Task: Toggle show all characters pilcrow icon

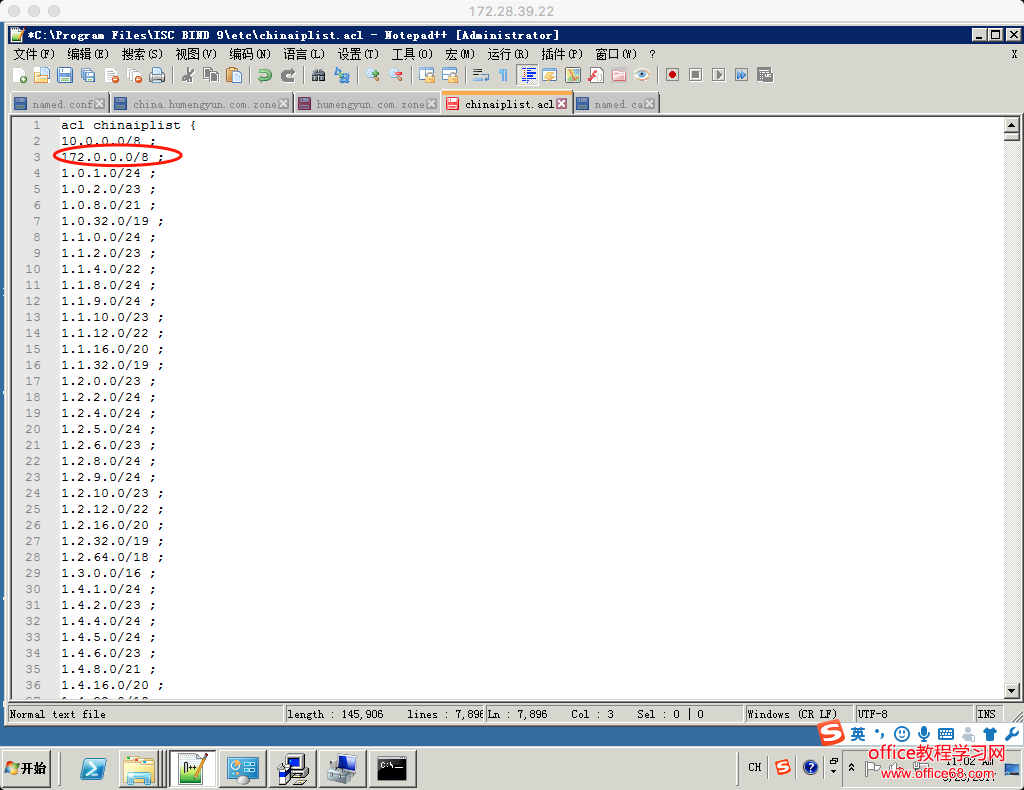Action: [x=503, y=75]
